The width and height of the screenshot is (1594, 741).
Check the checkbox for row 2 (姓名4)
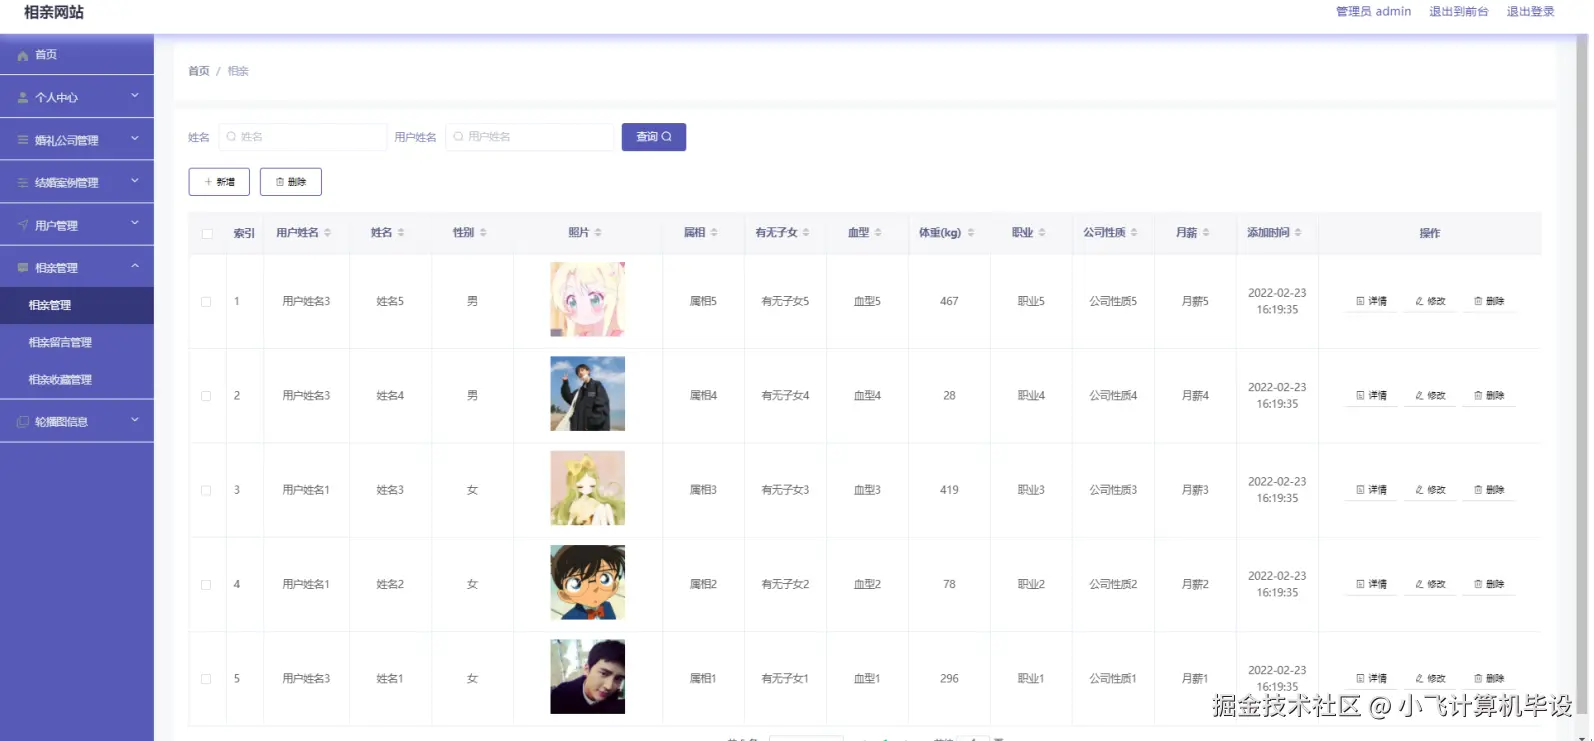pyautogui.click(x=206, y=396)
